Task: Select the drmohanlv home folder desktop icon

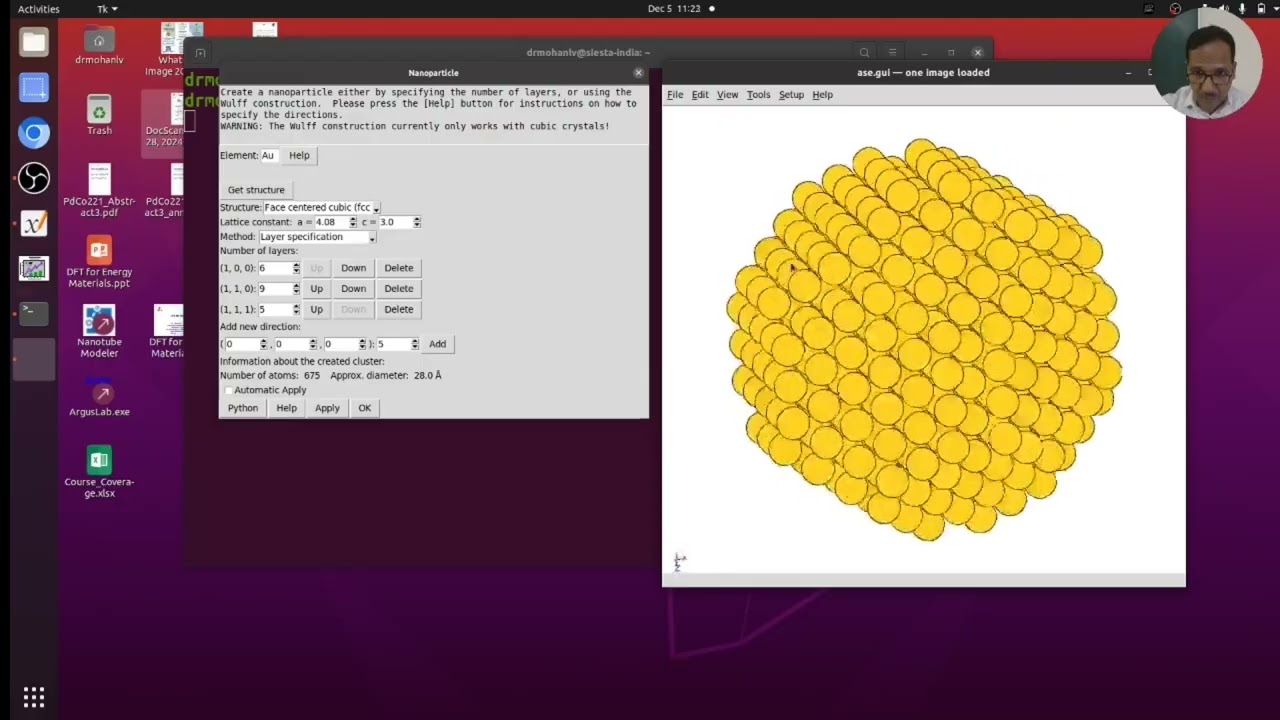Action: (99, 46)
